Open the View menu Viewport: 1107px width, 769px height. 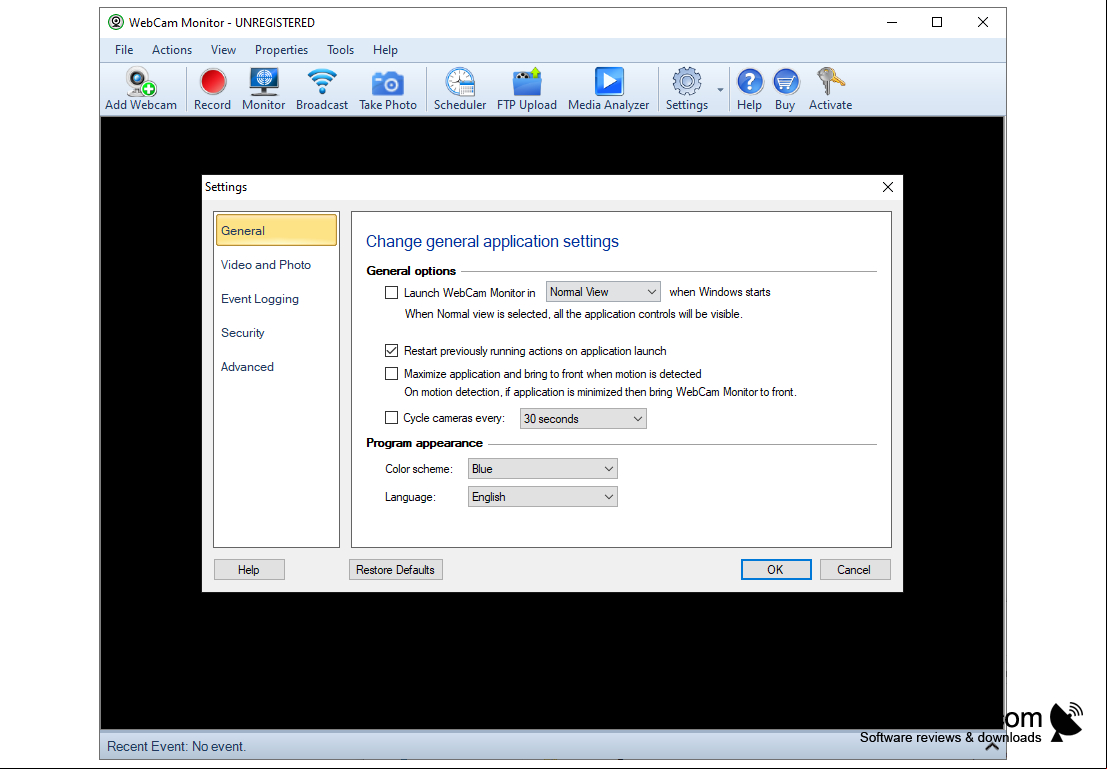223,50
